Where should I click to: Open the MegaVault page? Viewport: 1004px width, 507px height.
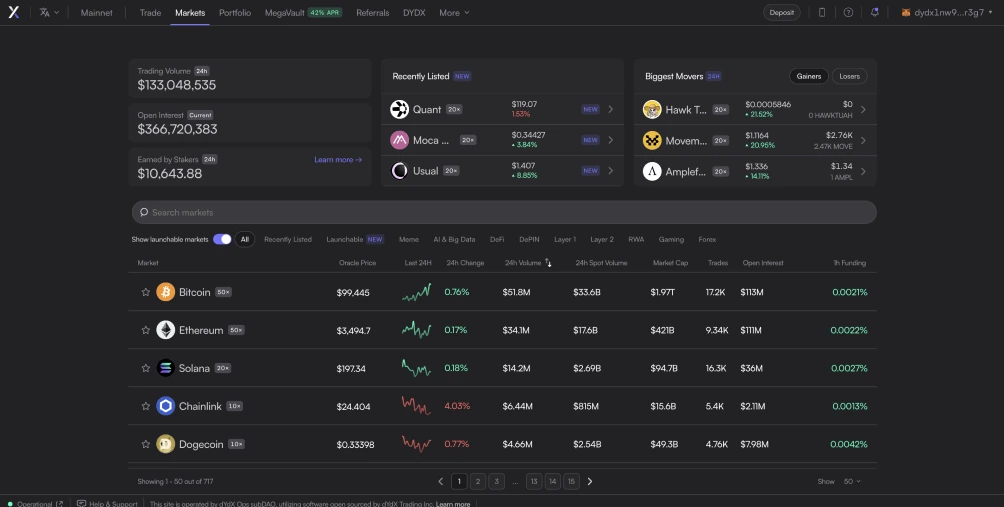(304, 12)
